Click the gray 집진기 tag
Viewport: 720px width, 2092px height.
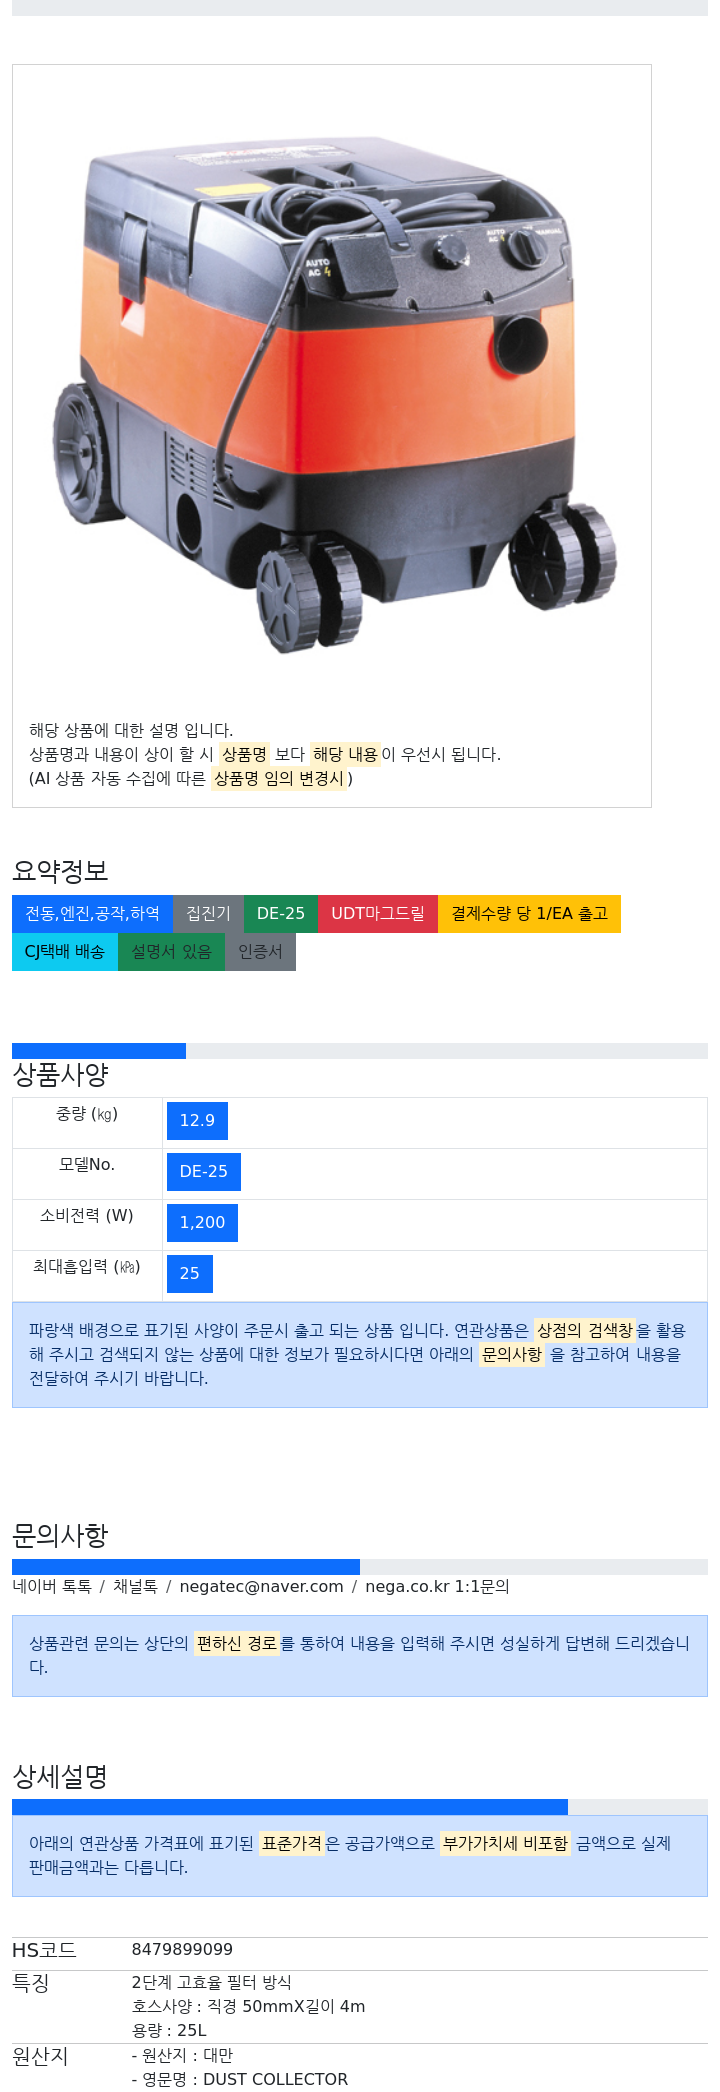click(x=208, y=913)
